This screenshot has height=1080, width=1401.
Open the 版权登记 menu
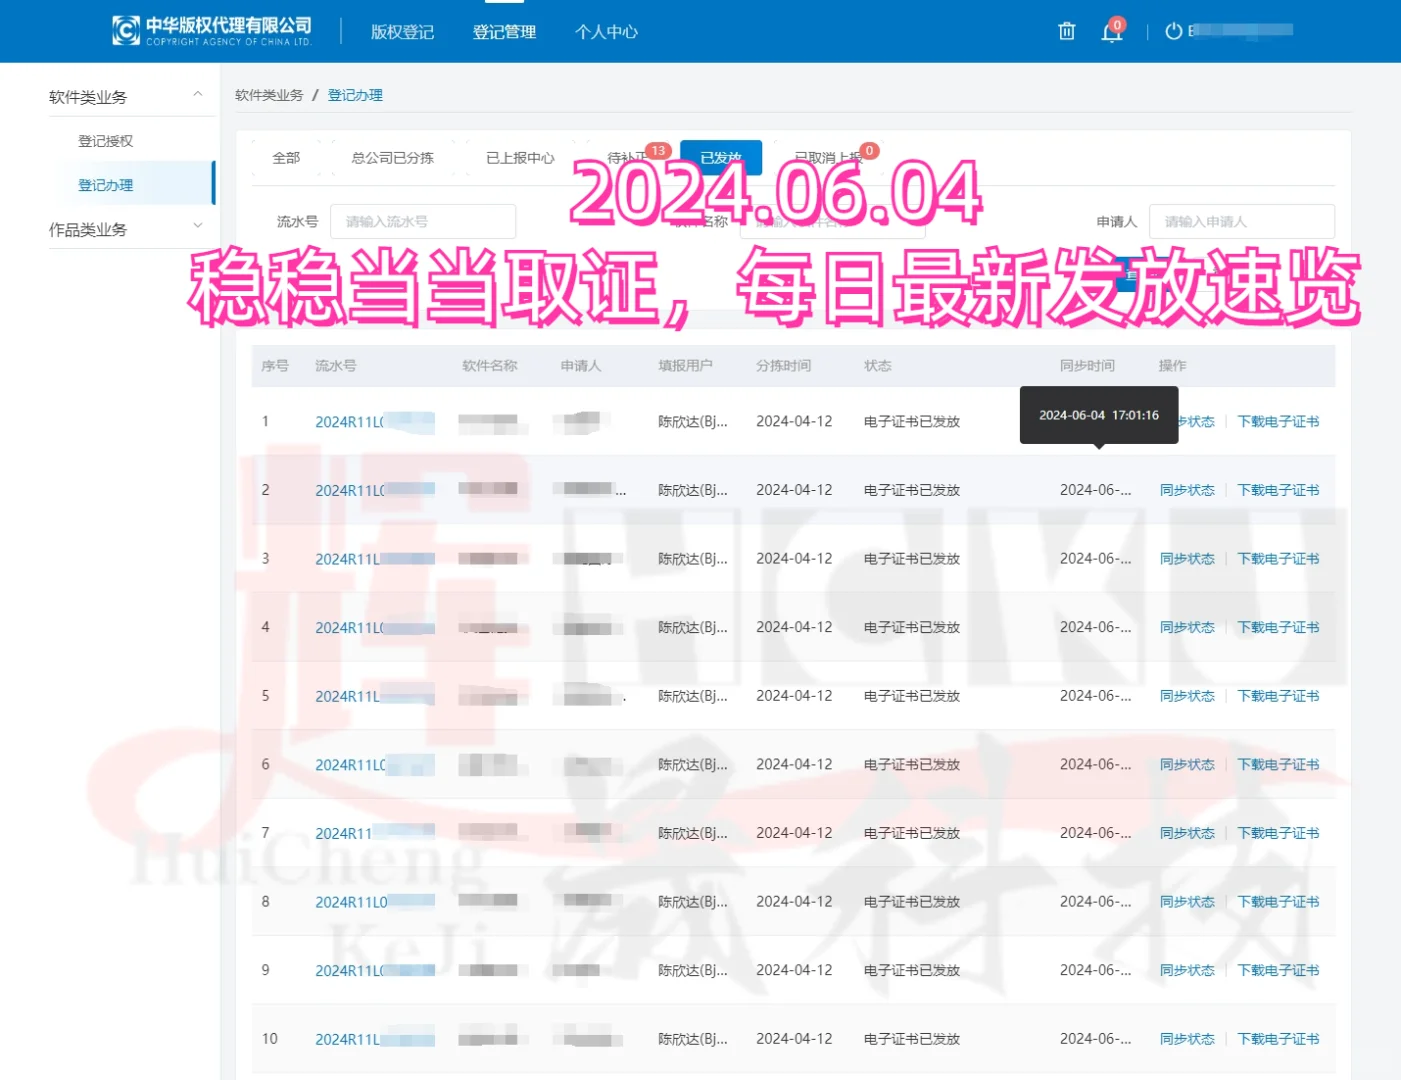coord(400,31)
